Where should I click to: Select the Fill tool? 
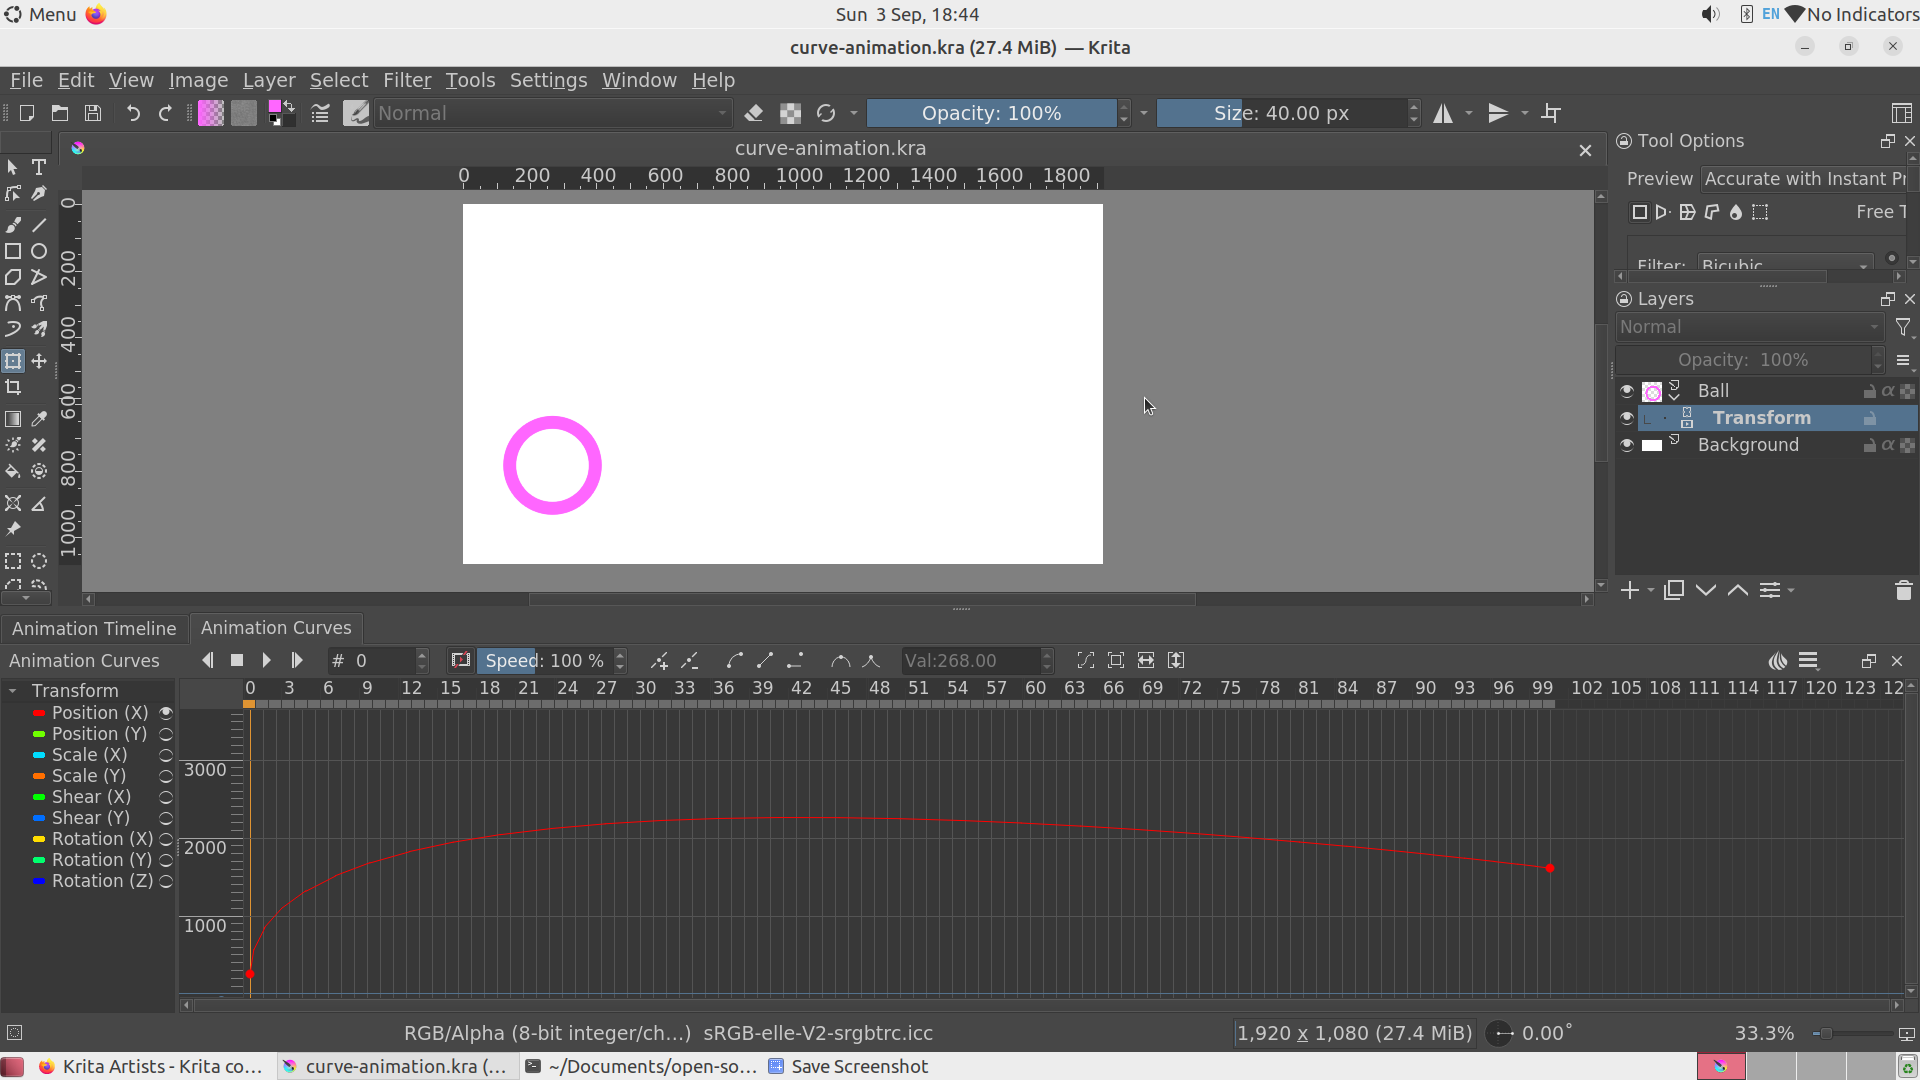point(13,471)
